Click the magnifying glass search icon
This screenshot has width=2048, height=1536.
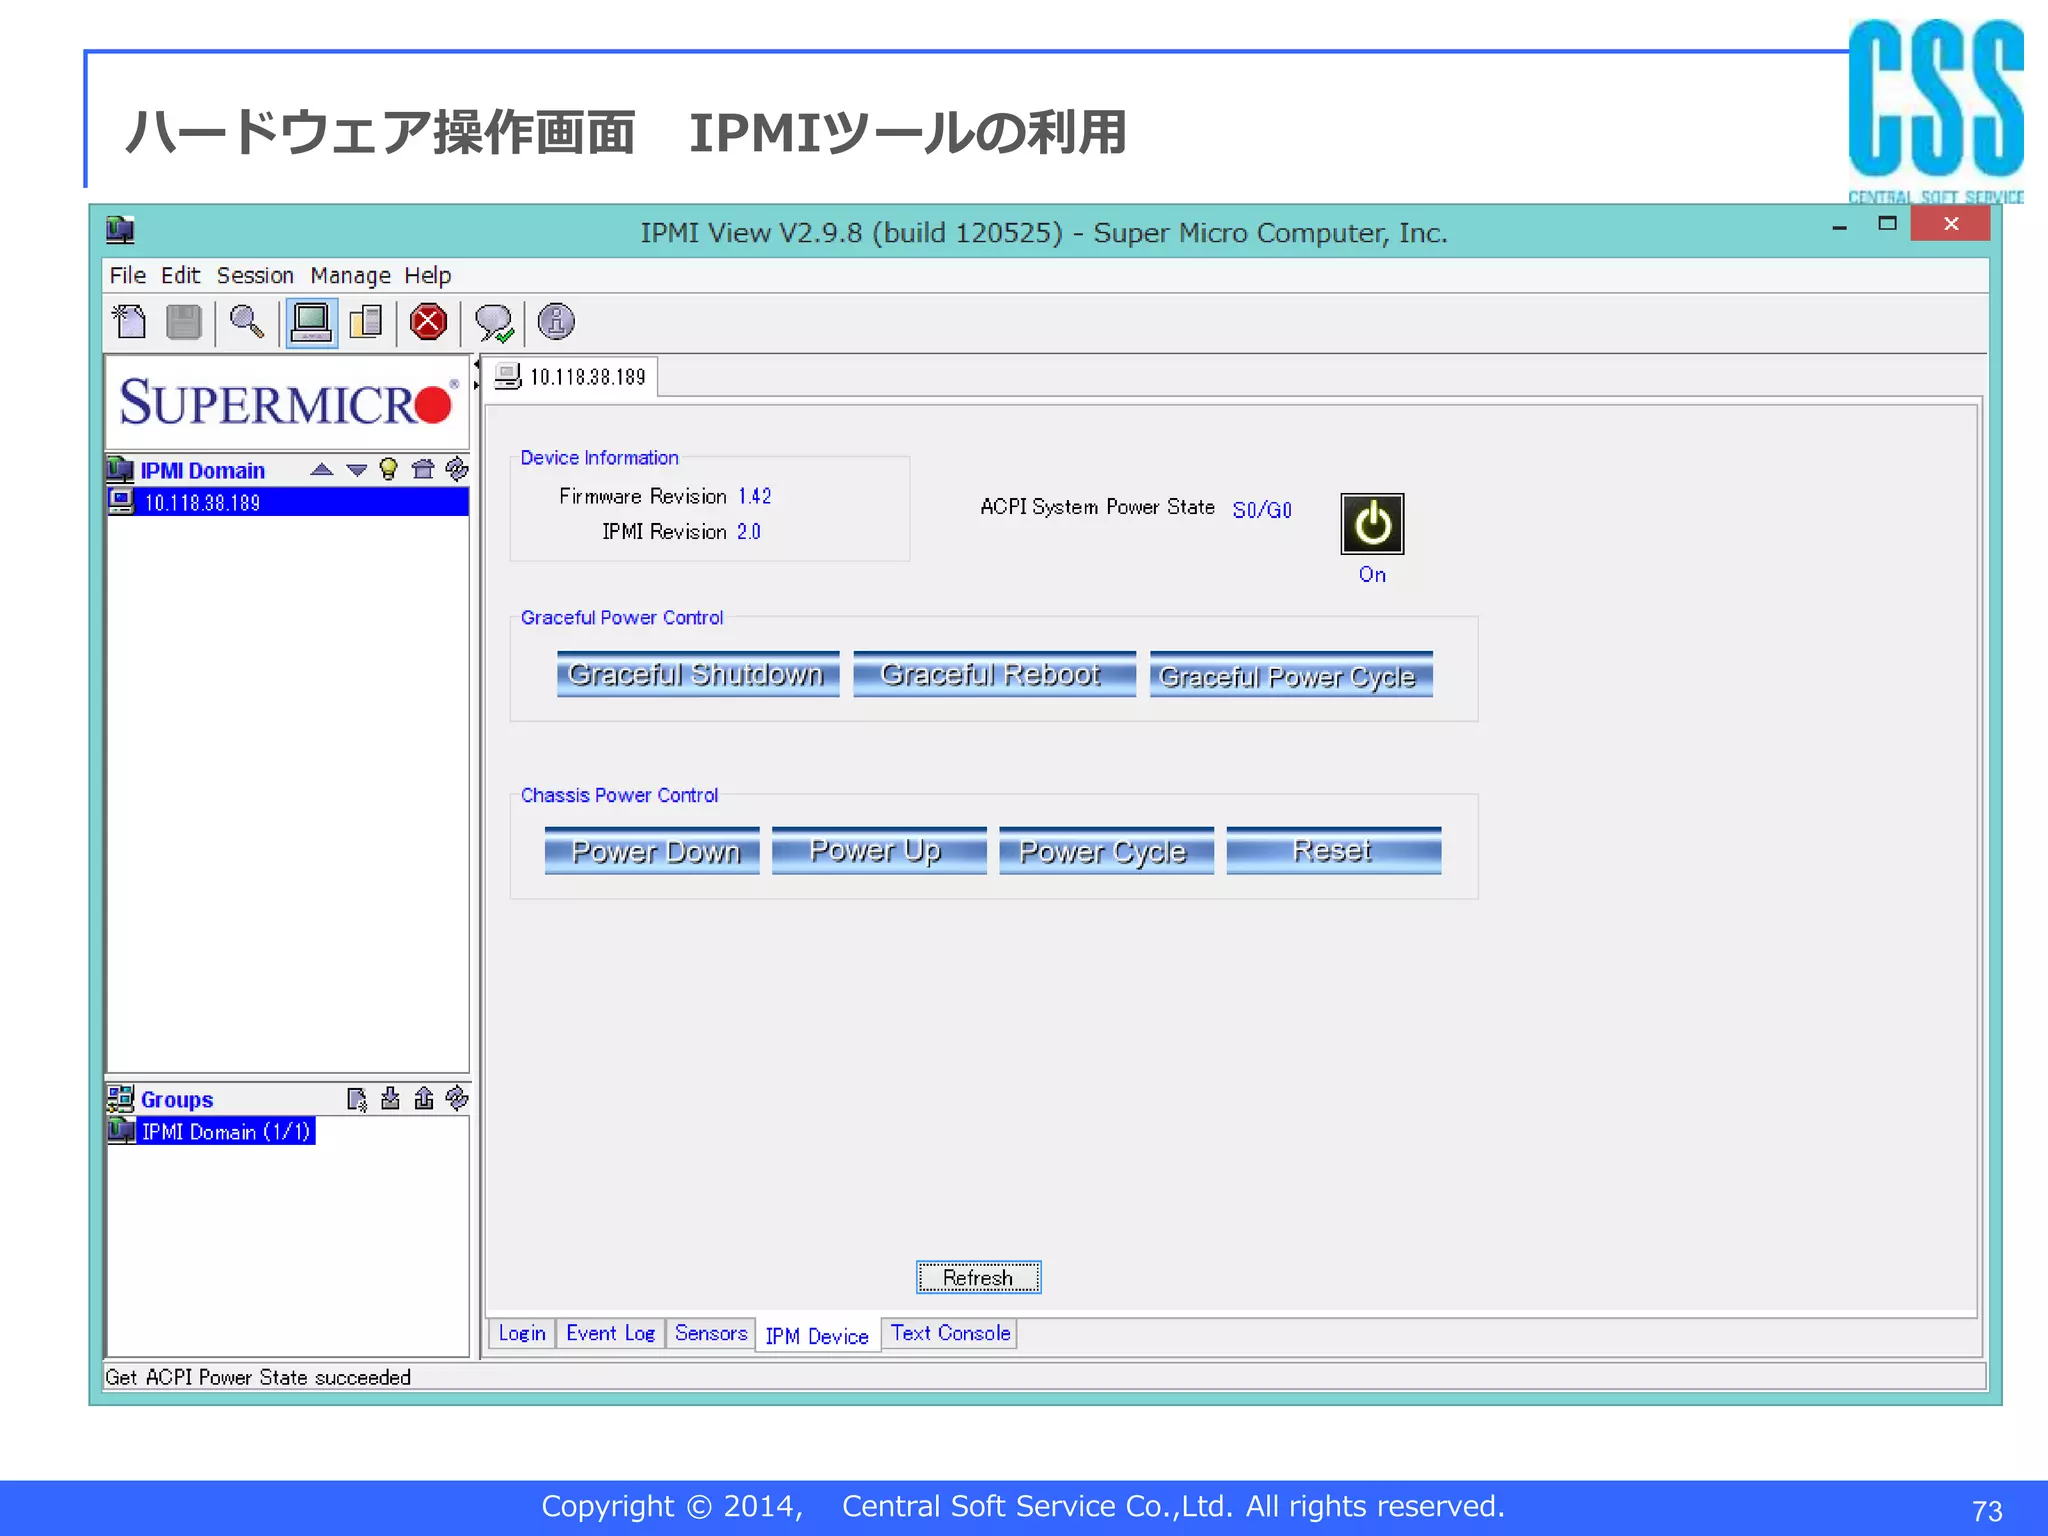247,322
